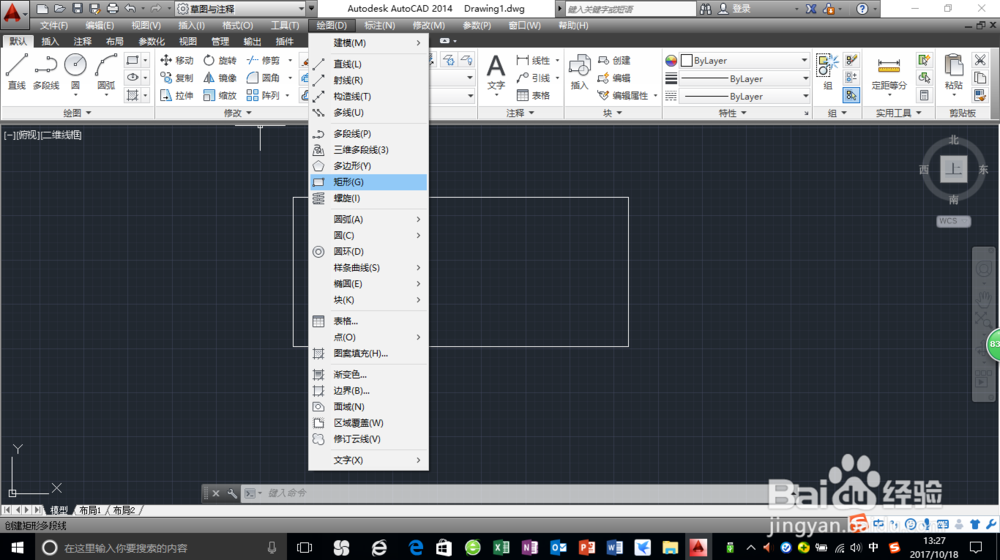Expand the 修改 ribbon panel title
This screenshot has height=560, width=1000.
(237, 113)
